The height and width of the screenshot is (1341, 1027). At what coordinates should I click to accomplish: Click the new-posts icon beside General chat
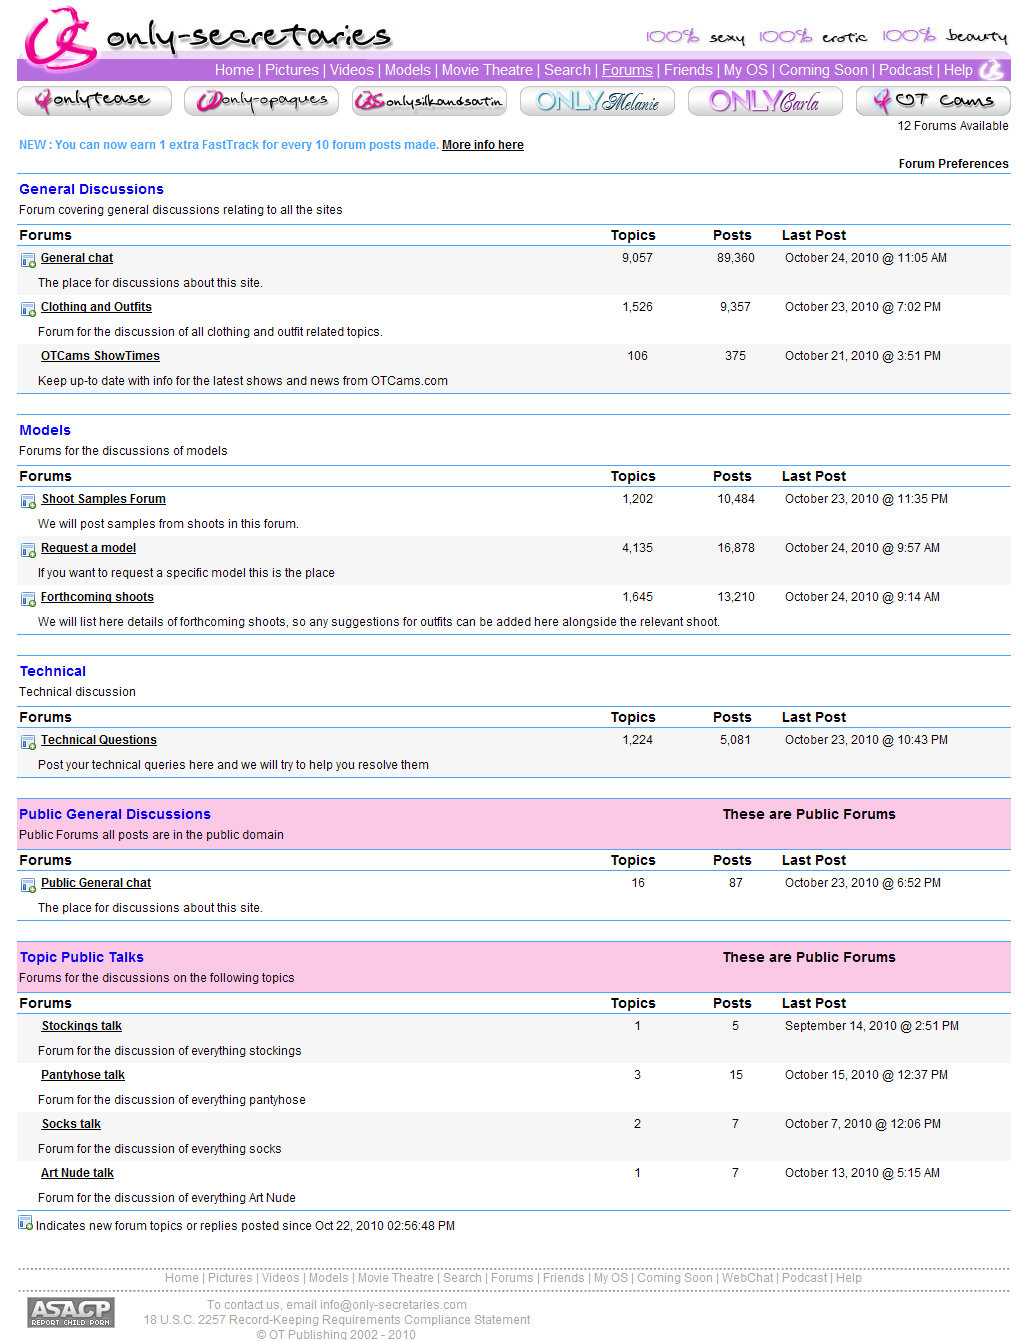pyautogui.click(x=28, y=260)
